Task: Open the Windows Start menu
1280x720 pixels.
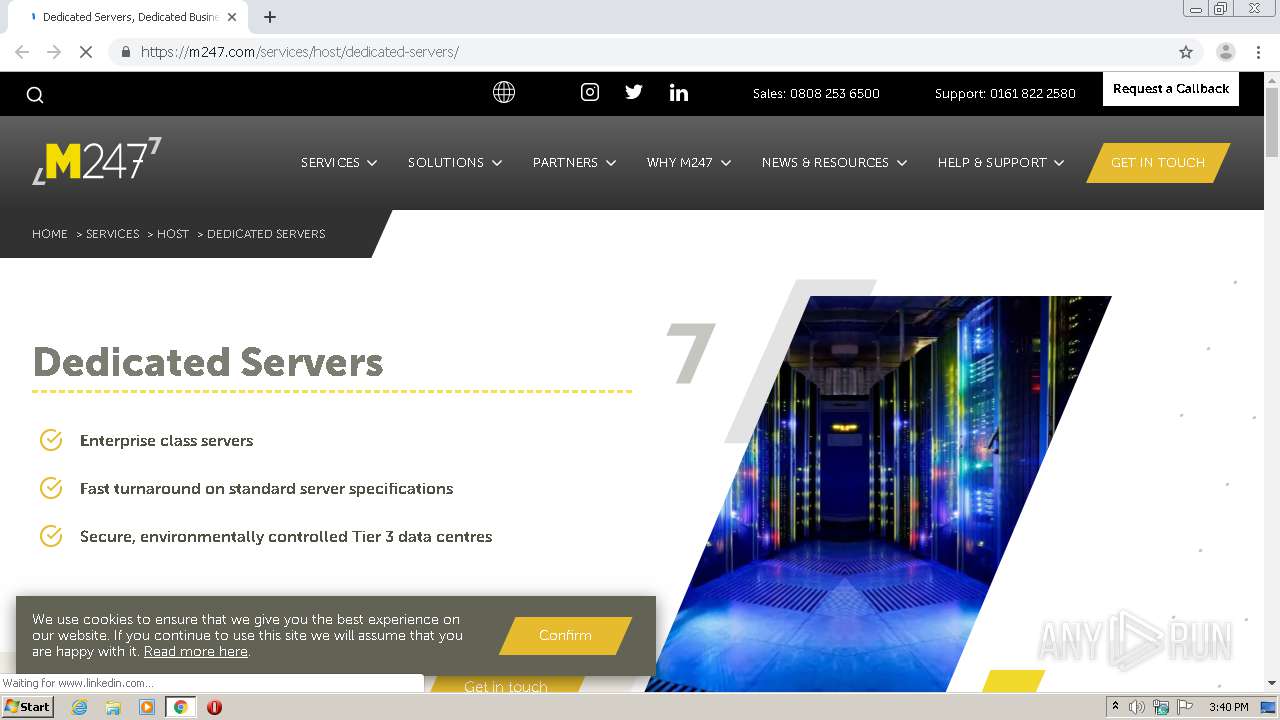Action: 28,707
